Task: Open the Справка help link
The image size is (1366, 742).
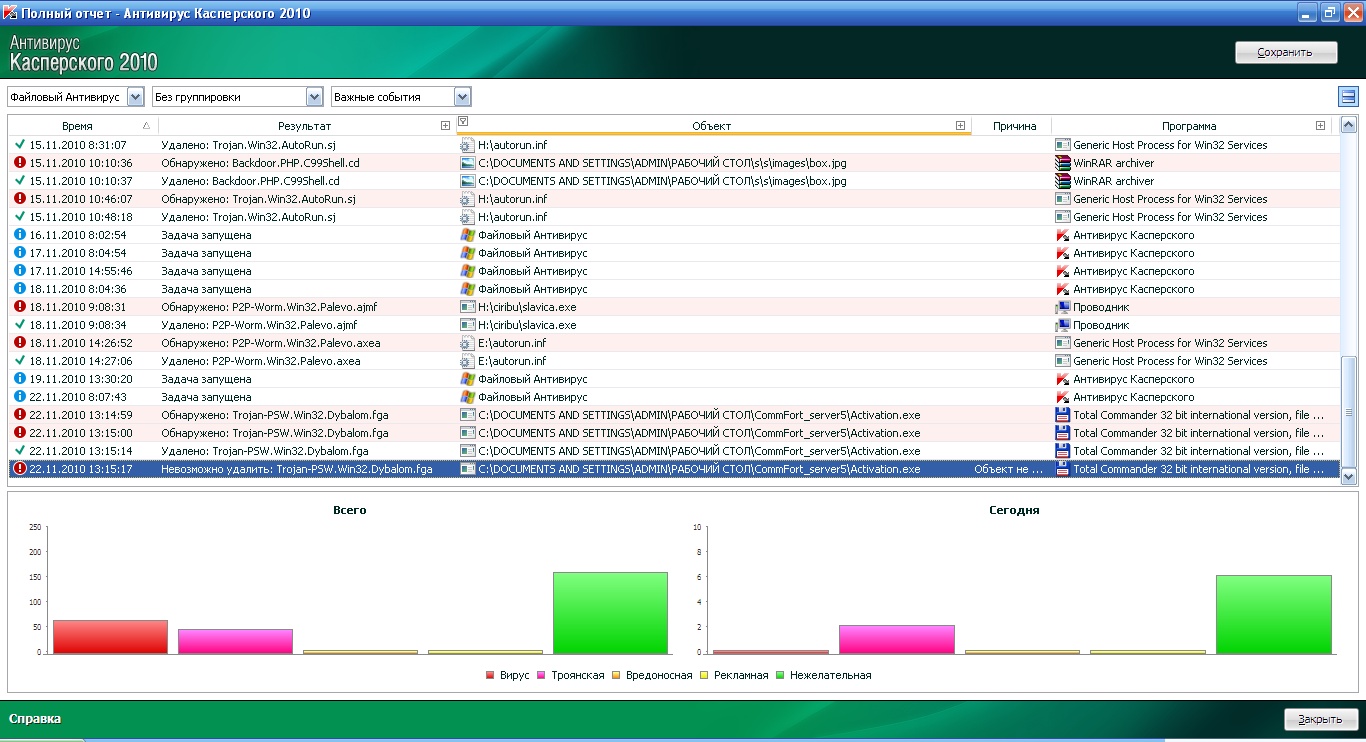Action: coord(35,719)
